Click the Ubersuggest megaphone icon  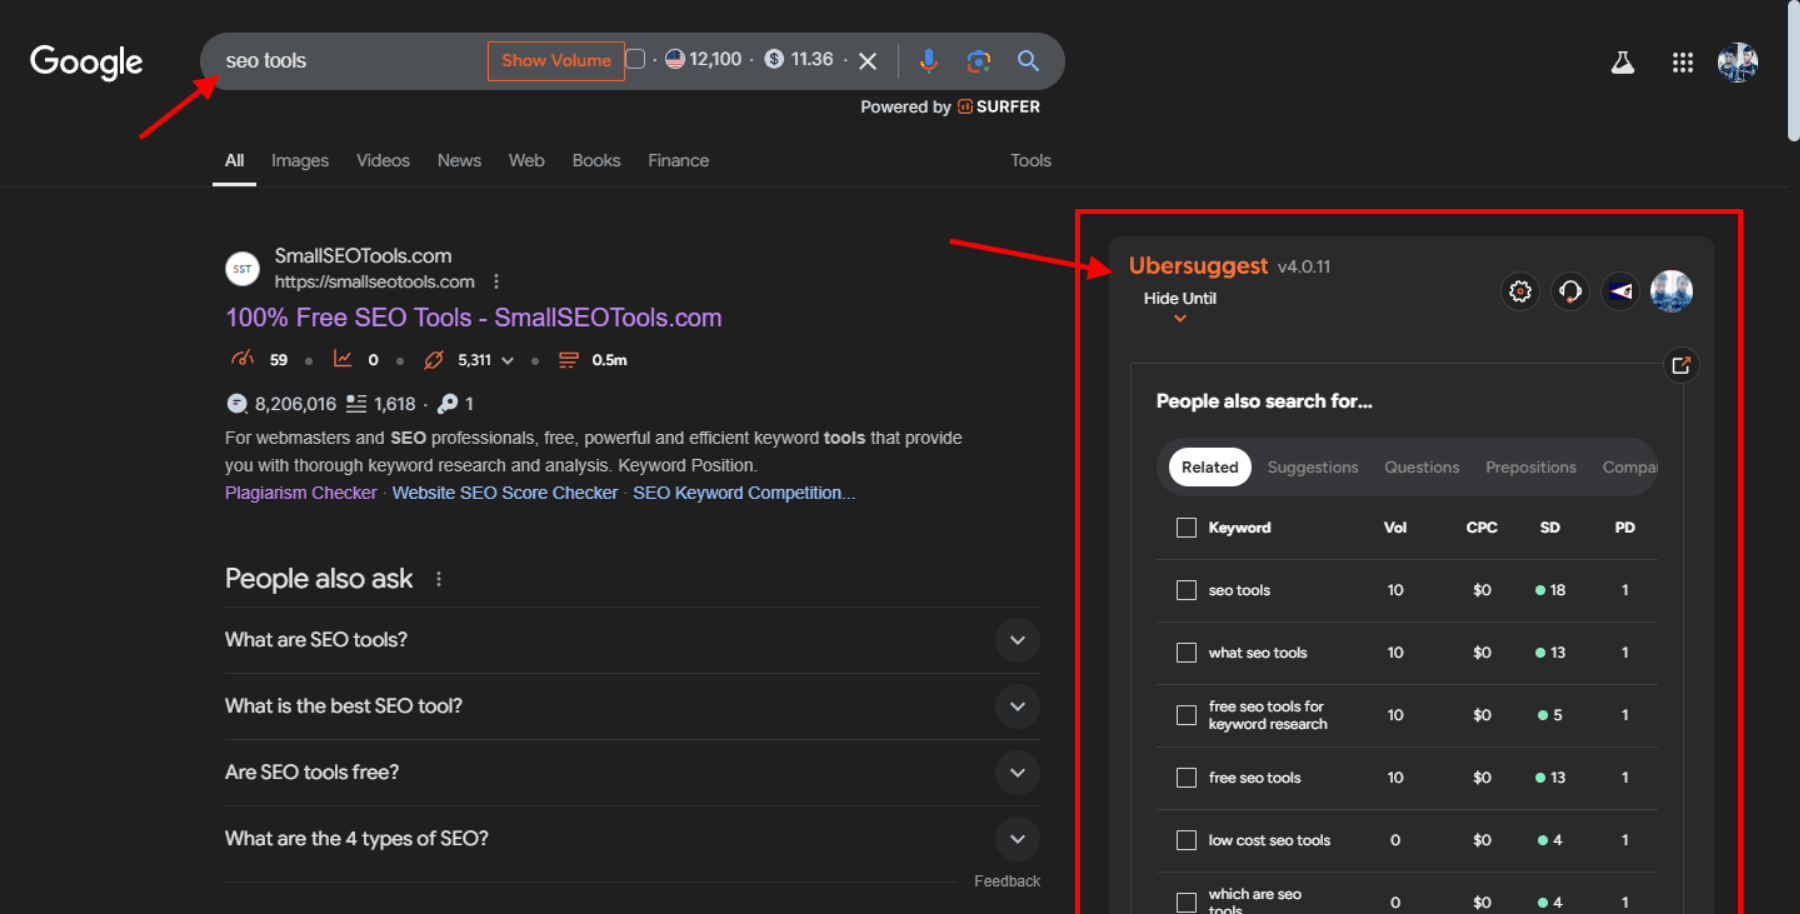pos(1620,291)
